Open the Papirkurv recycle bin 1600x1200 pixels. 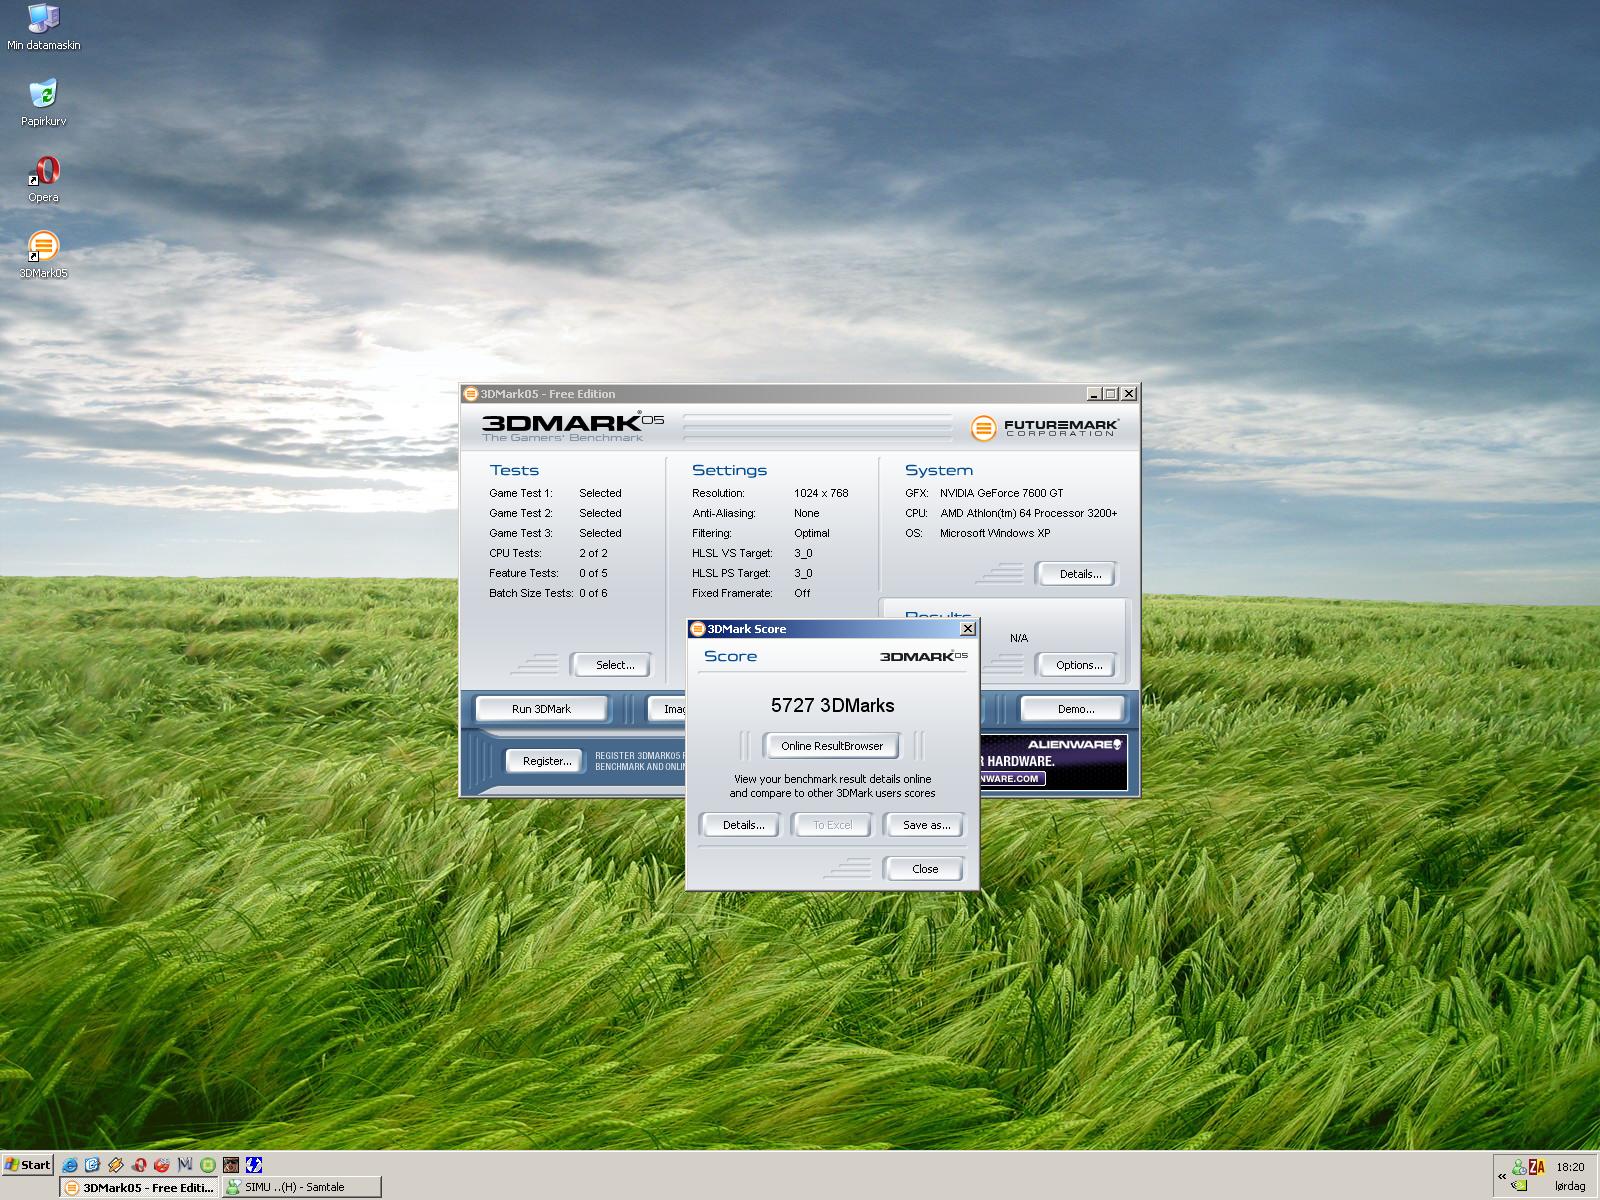click(43, 96)
